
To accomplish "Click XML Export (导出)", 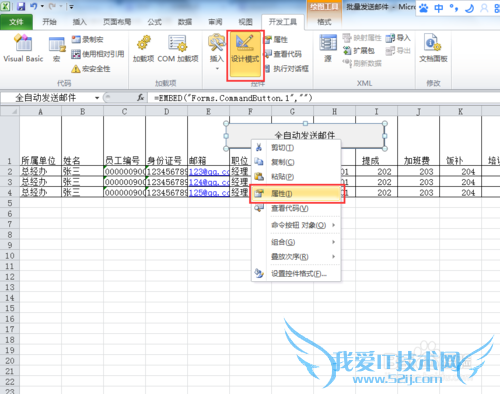I will pos(398,51).
